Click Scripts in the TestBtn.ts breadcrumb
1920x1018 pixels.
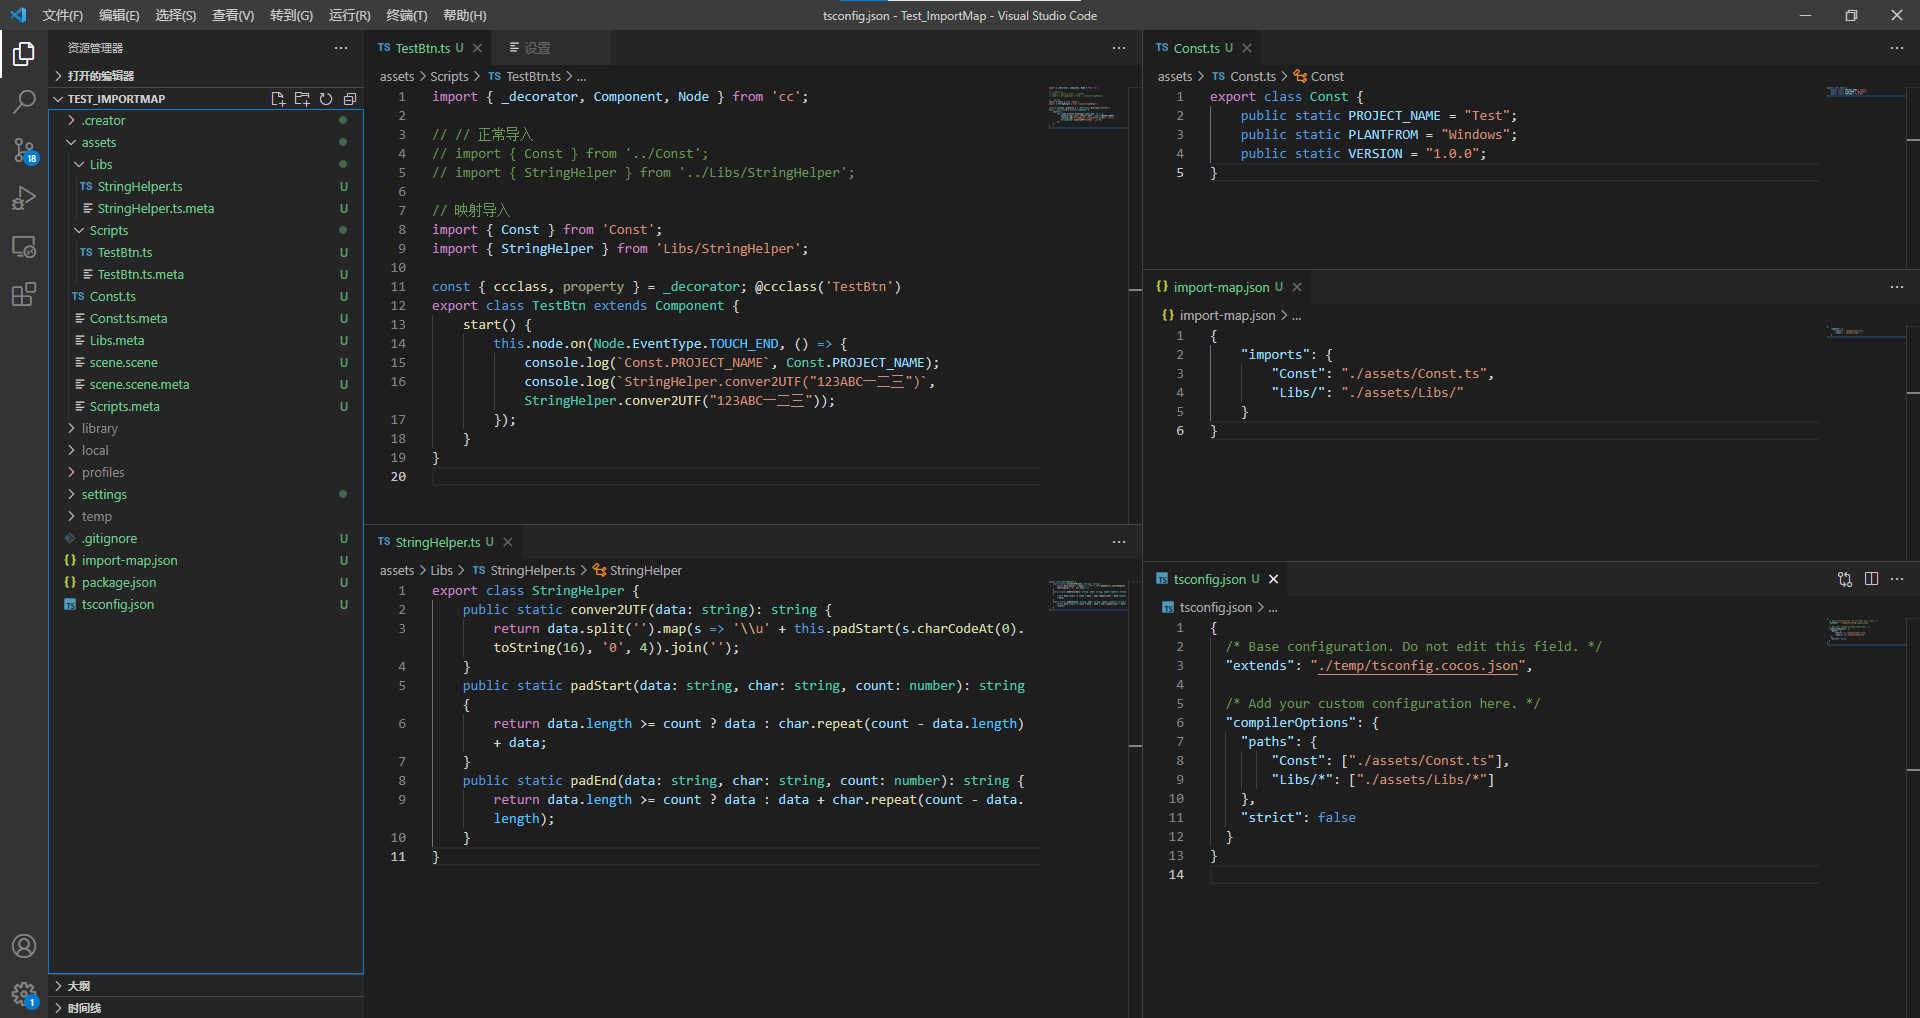[449, 77]
